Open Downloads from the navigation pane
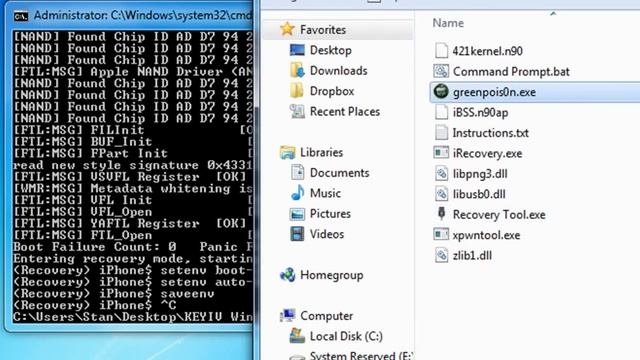The width and height of the screenshot is (640, 360). click(x=338, y=71)
